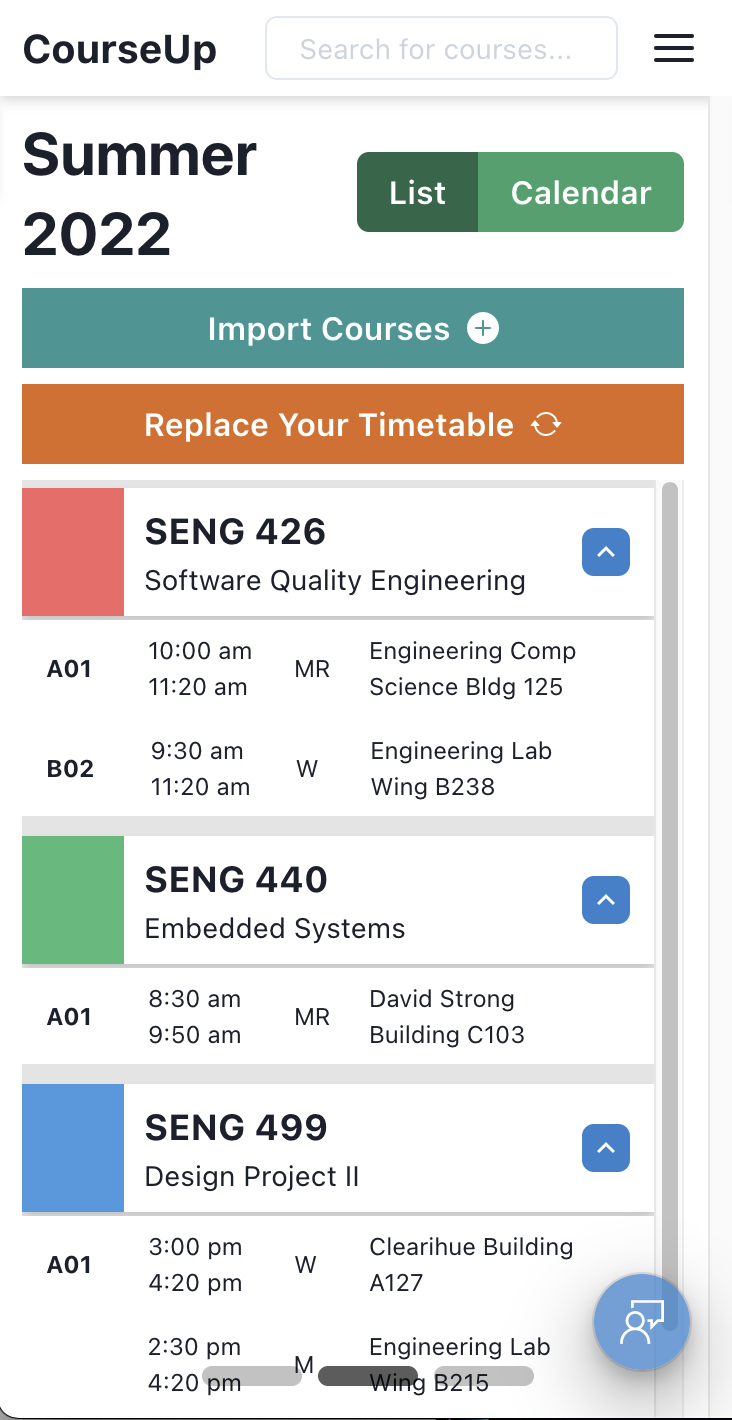
Task: Click the blue SENG 499 color swatch
Action: click(73, 1148)
